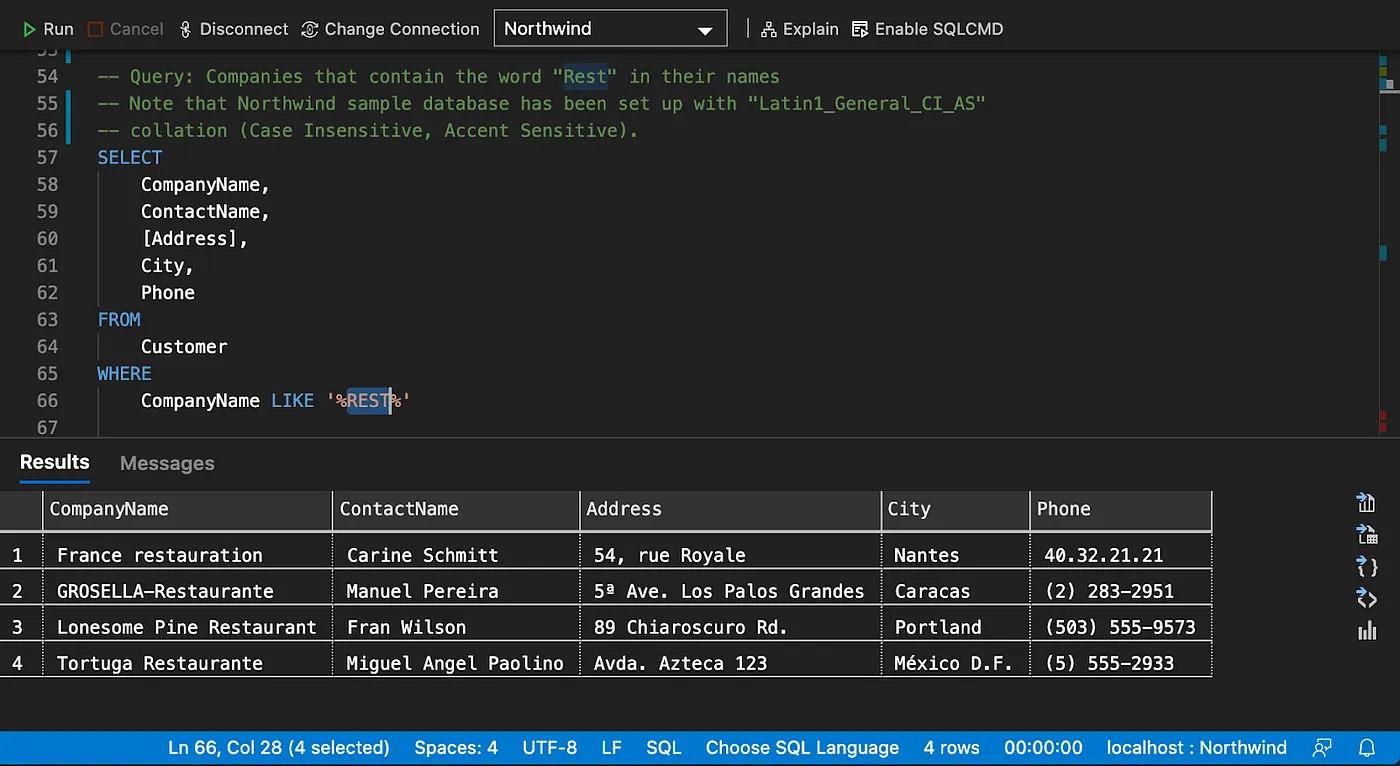Screen dimensions: 1400x766
Task: Open the Chart viewer icon
Action: pos(1366,630)
